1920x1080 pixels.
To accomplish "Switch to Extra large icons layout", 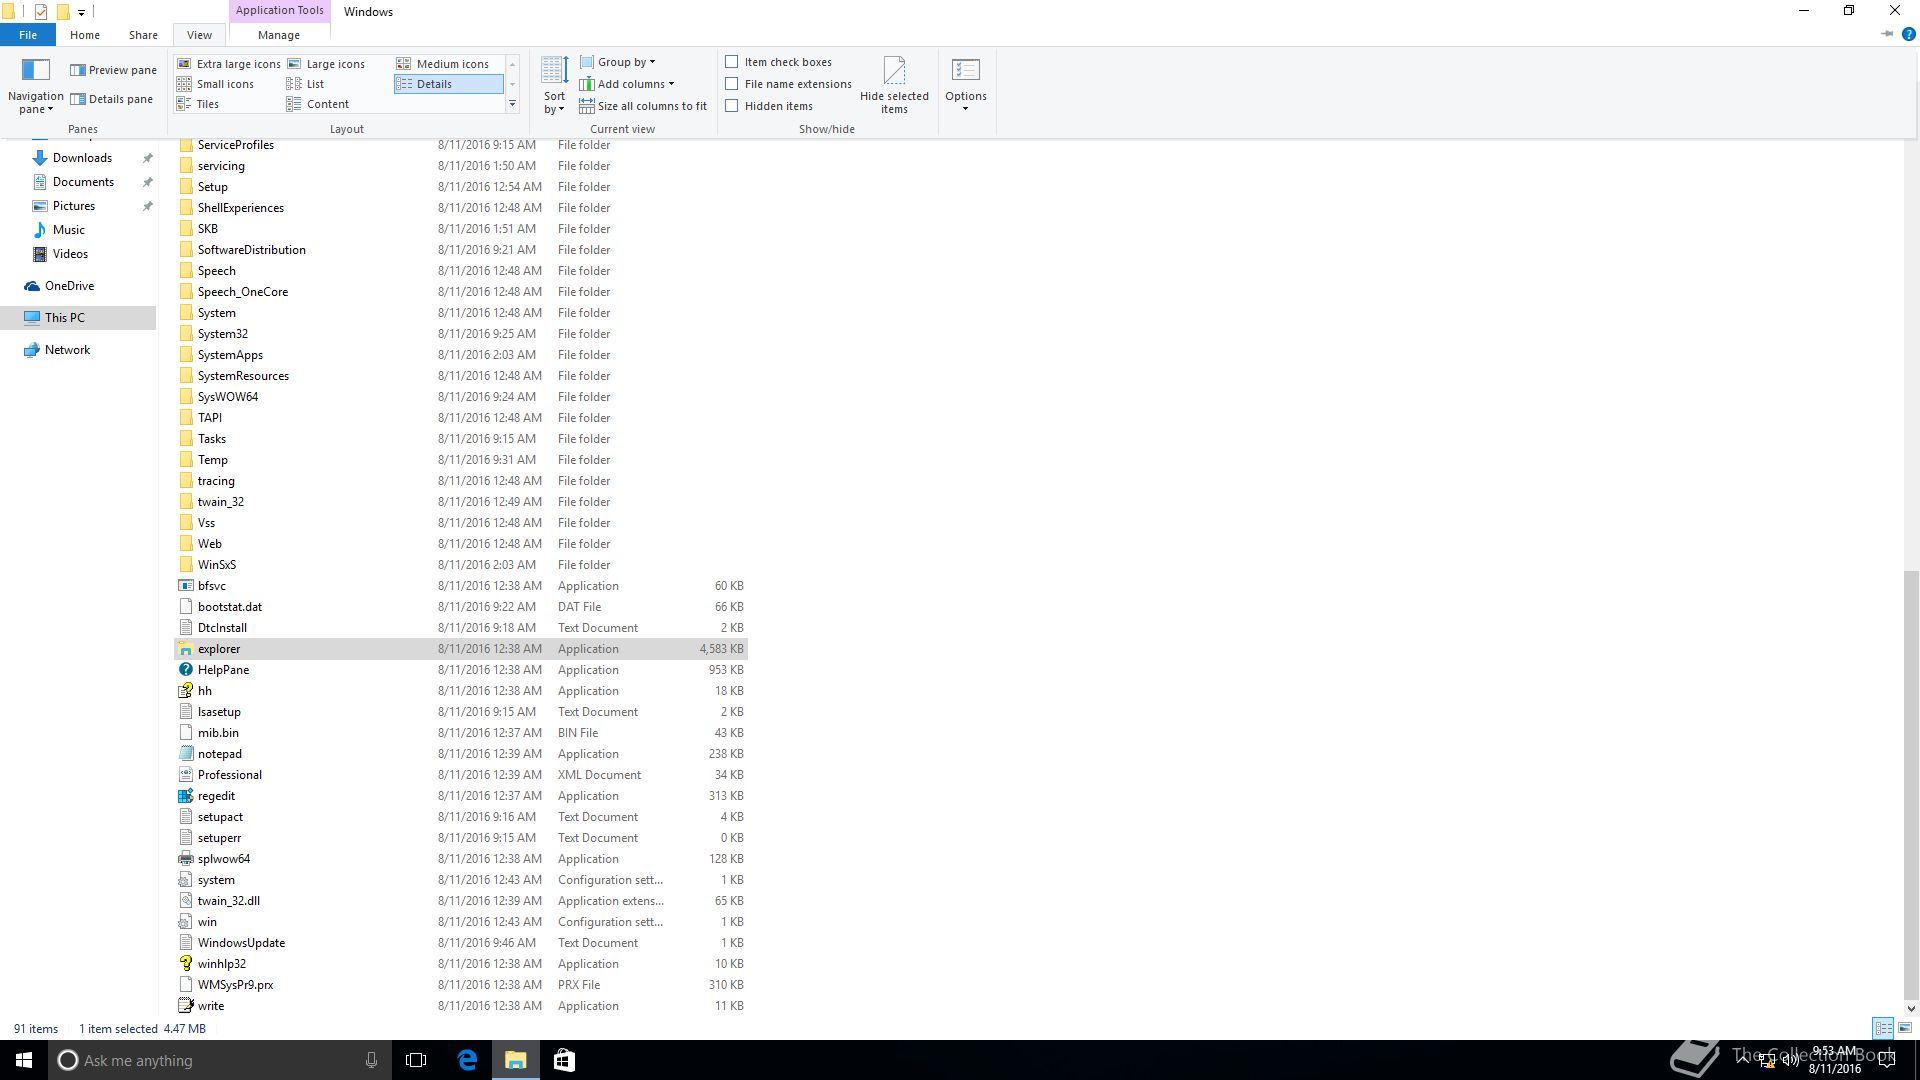I will pyautogui.click(x=229, y=64).
